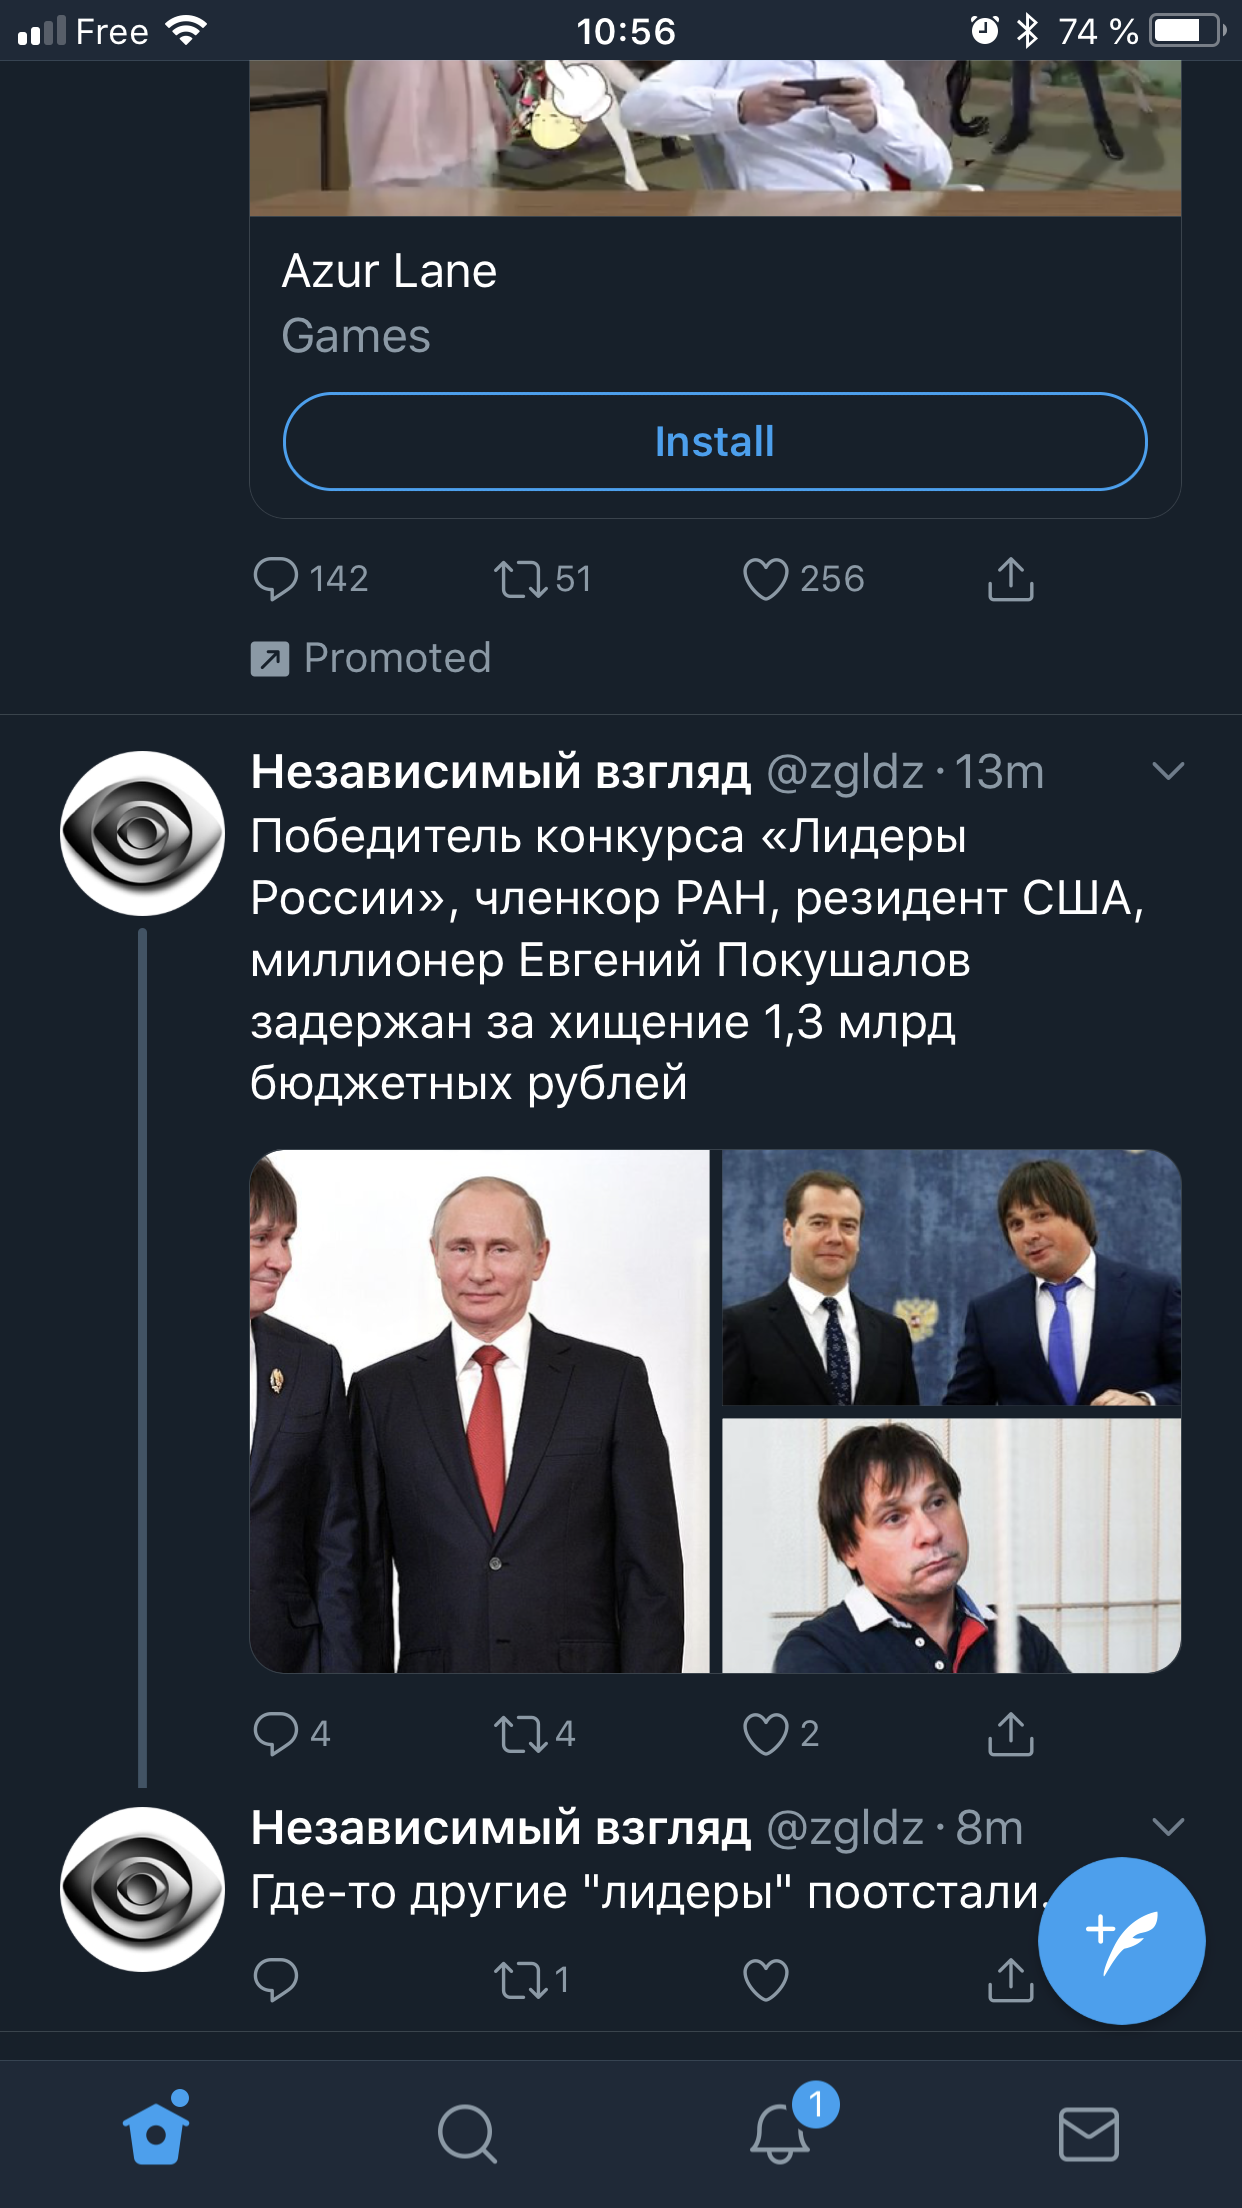1242x2208 pixels.
Task: Like the Azur Lane promoted tweet
Action: point(766,579)
